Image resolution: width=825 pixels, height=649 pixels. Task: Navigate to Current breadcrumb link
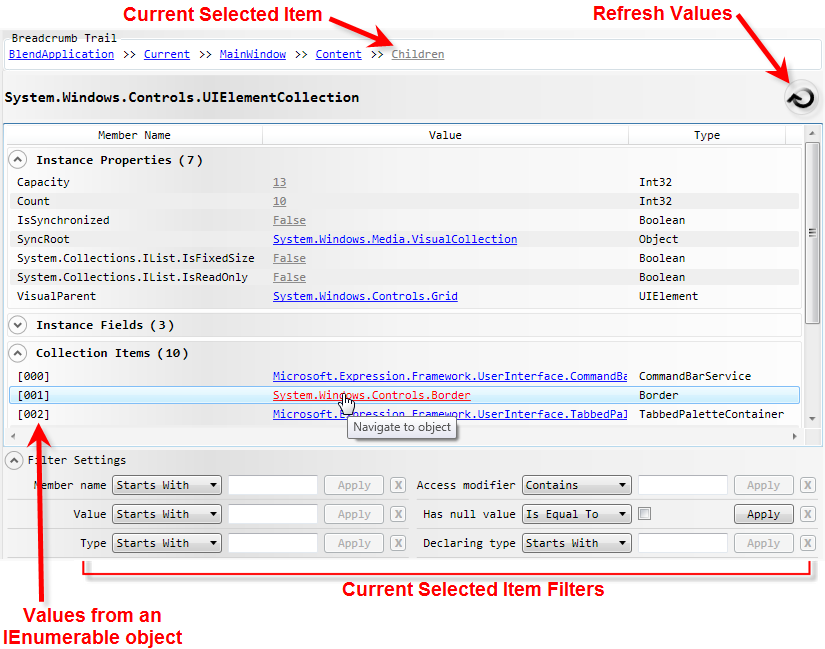click(167, 54)
